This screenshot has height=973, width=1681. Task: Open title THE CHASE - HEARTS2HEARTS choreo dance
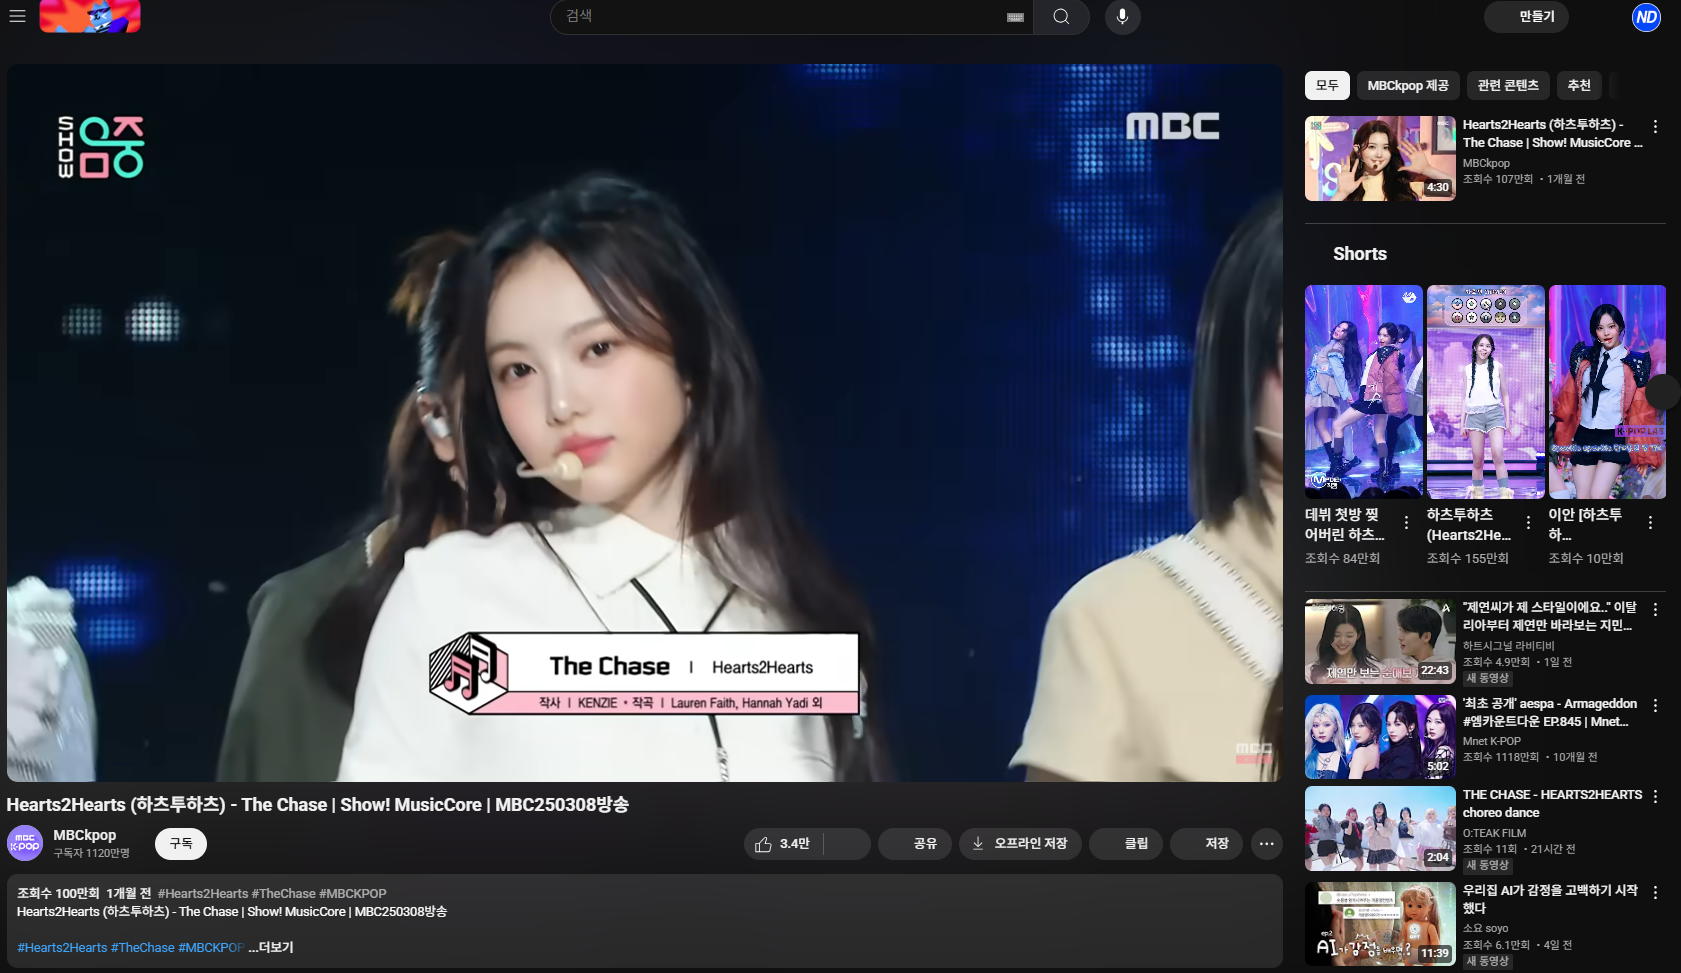[1552, 804]
